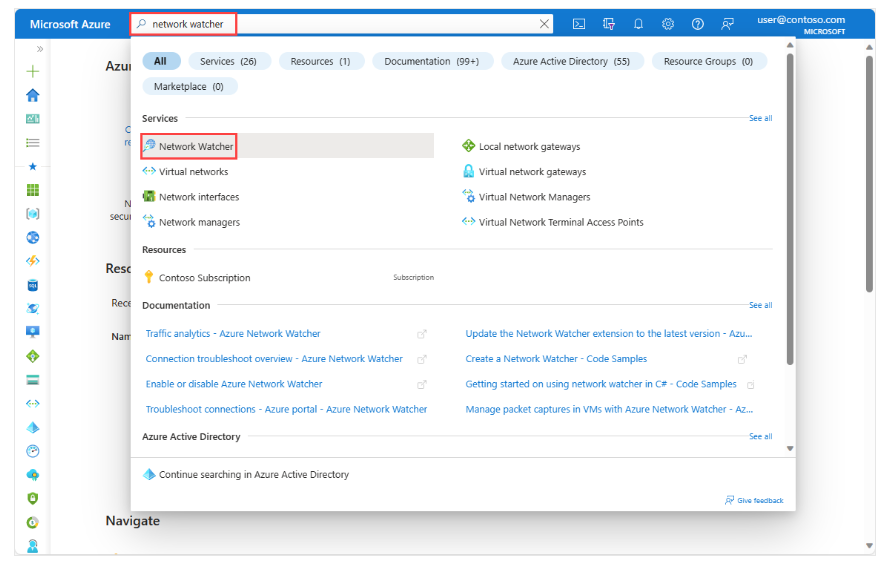Viewport: 891px width, 570px height.
Task: Open All resources grid icon in sidebar
Action: click(x=33, y=190)
